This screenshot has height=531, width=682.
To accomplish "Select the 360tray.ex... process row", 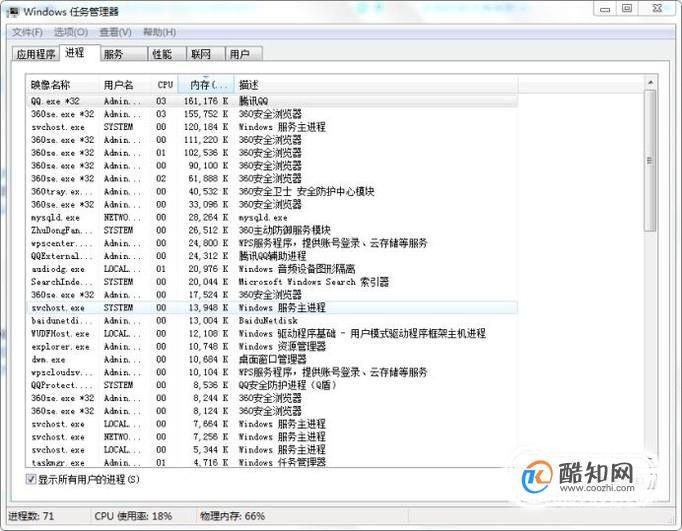I will [x=272, y=191].
